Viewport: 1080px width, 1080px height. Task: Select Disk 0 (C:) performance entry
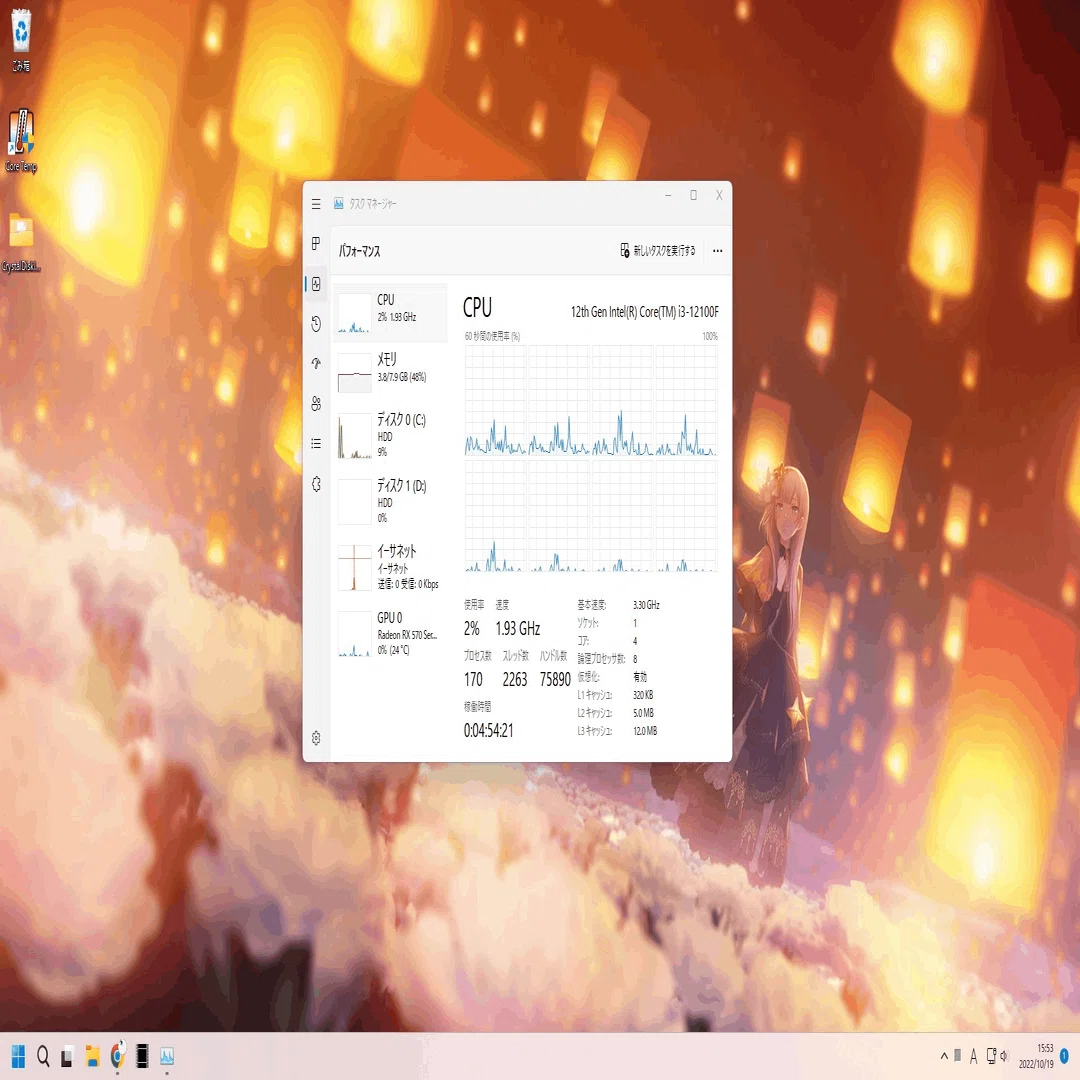pos(390,435)
